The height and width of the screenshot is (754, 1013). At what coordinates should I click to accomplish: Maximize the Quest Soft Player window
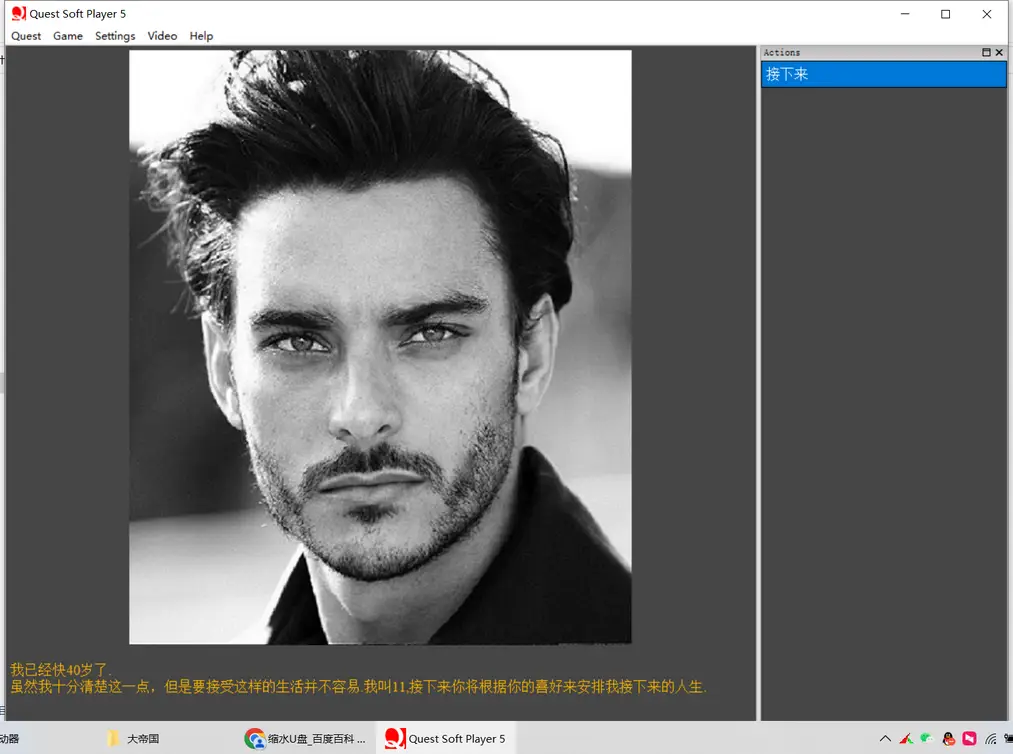coord(945,14)
